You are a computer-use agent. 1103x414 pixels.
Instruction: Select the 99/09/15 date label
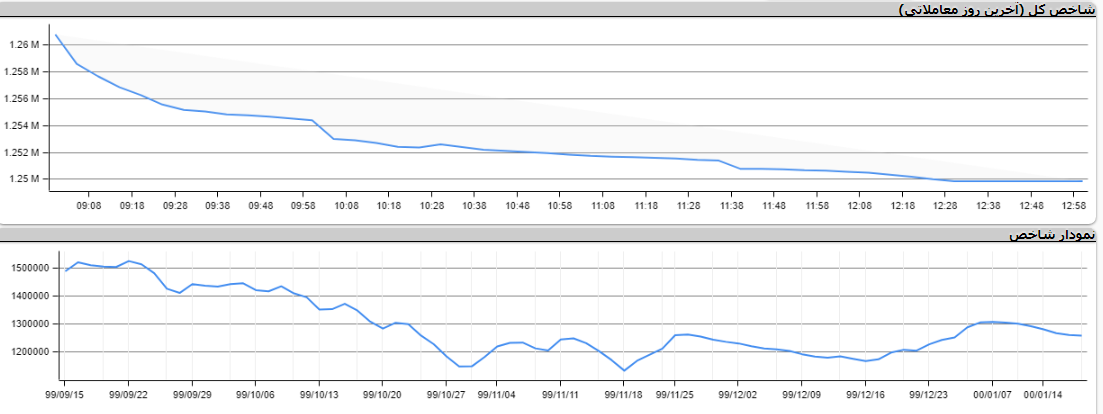point(65,394)
